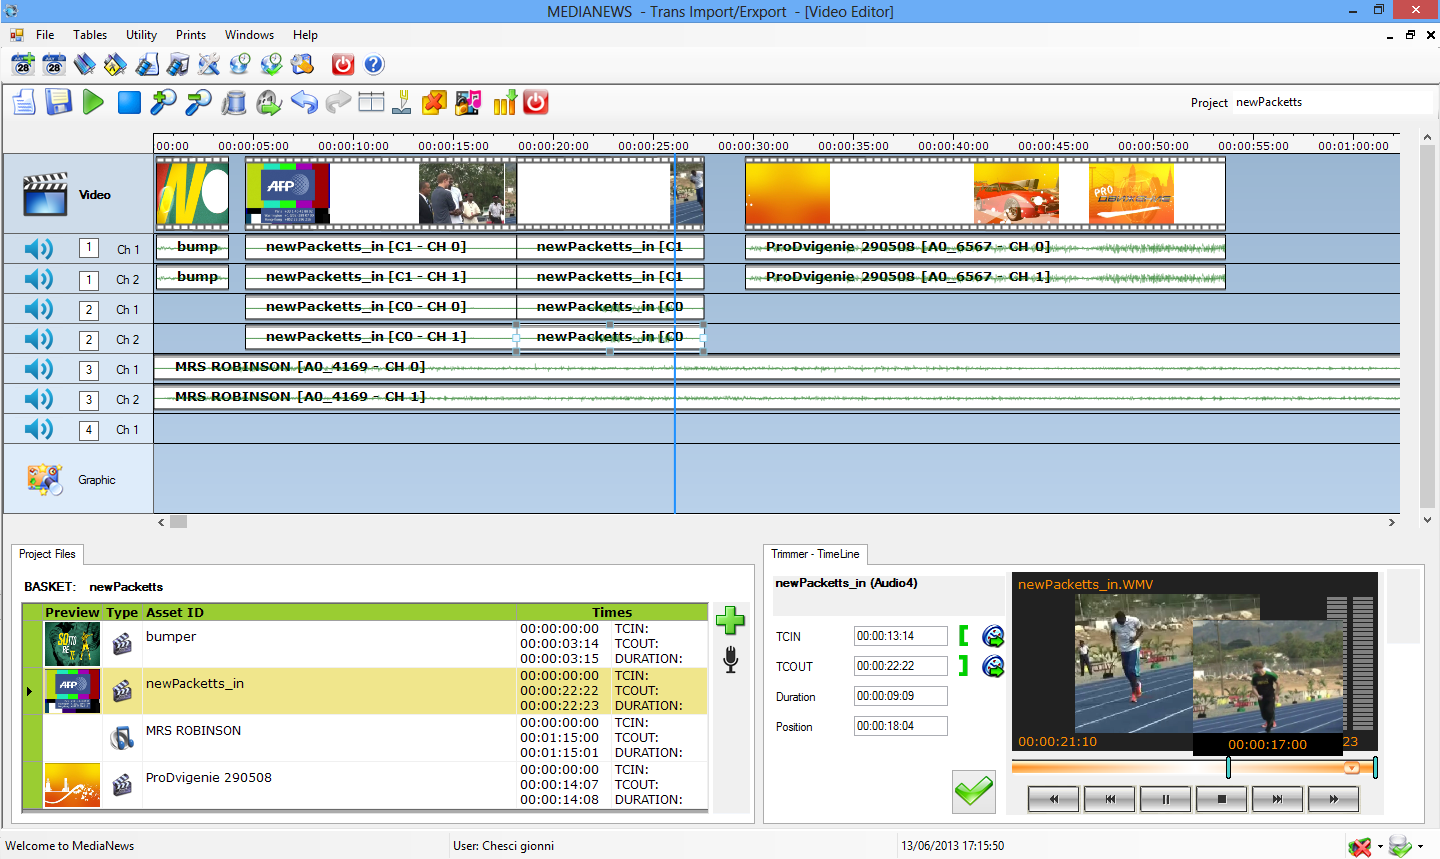This screenshot has height=859, width=1440.
Task: Add an asset with the green plus icon
Action: pos(730,621)
